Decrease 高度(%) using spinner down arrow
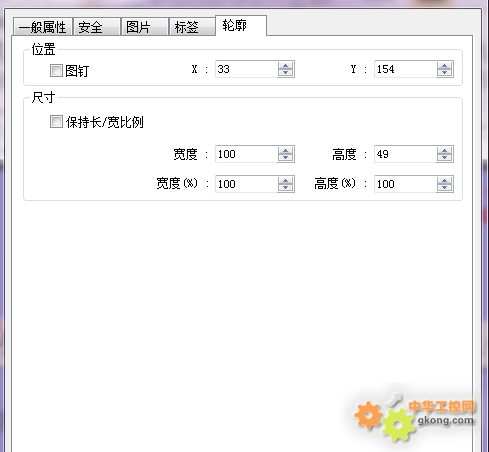Screen dimensions: 489x452 coord(444,188)
